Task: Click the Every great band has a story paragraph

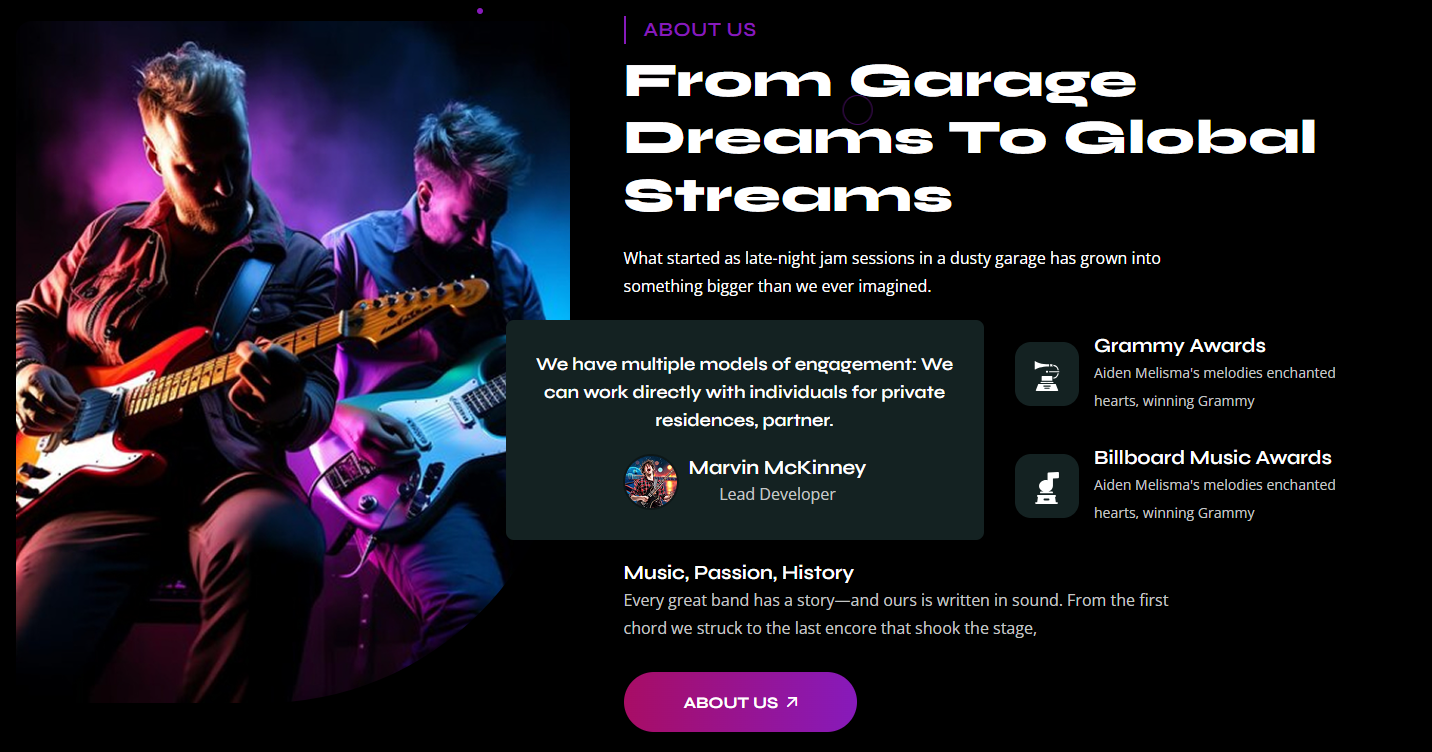Action: 896,614
